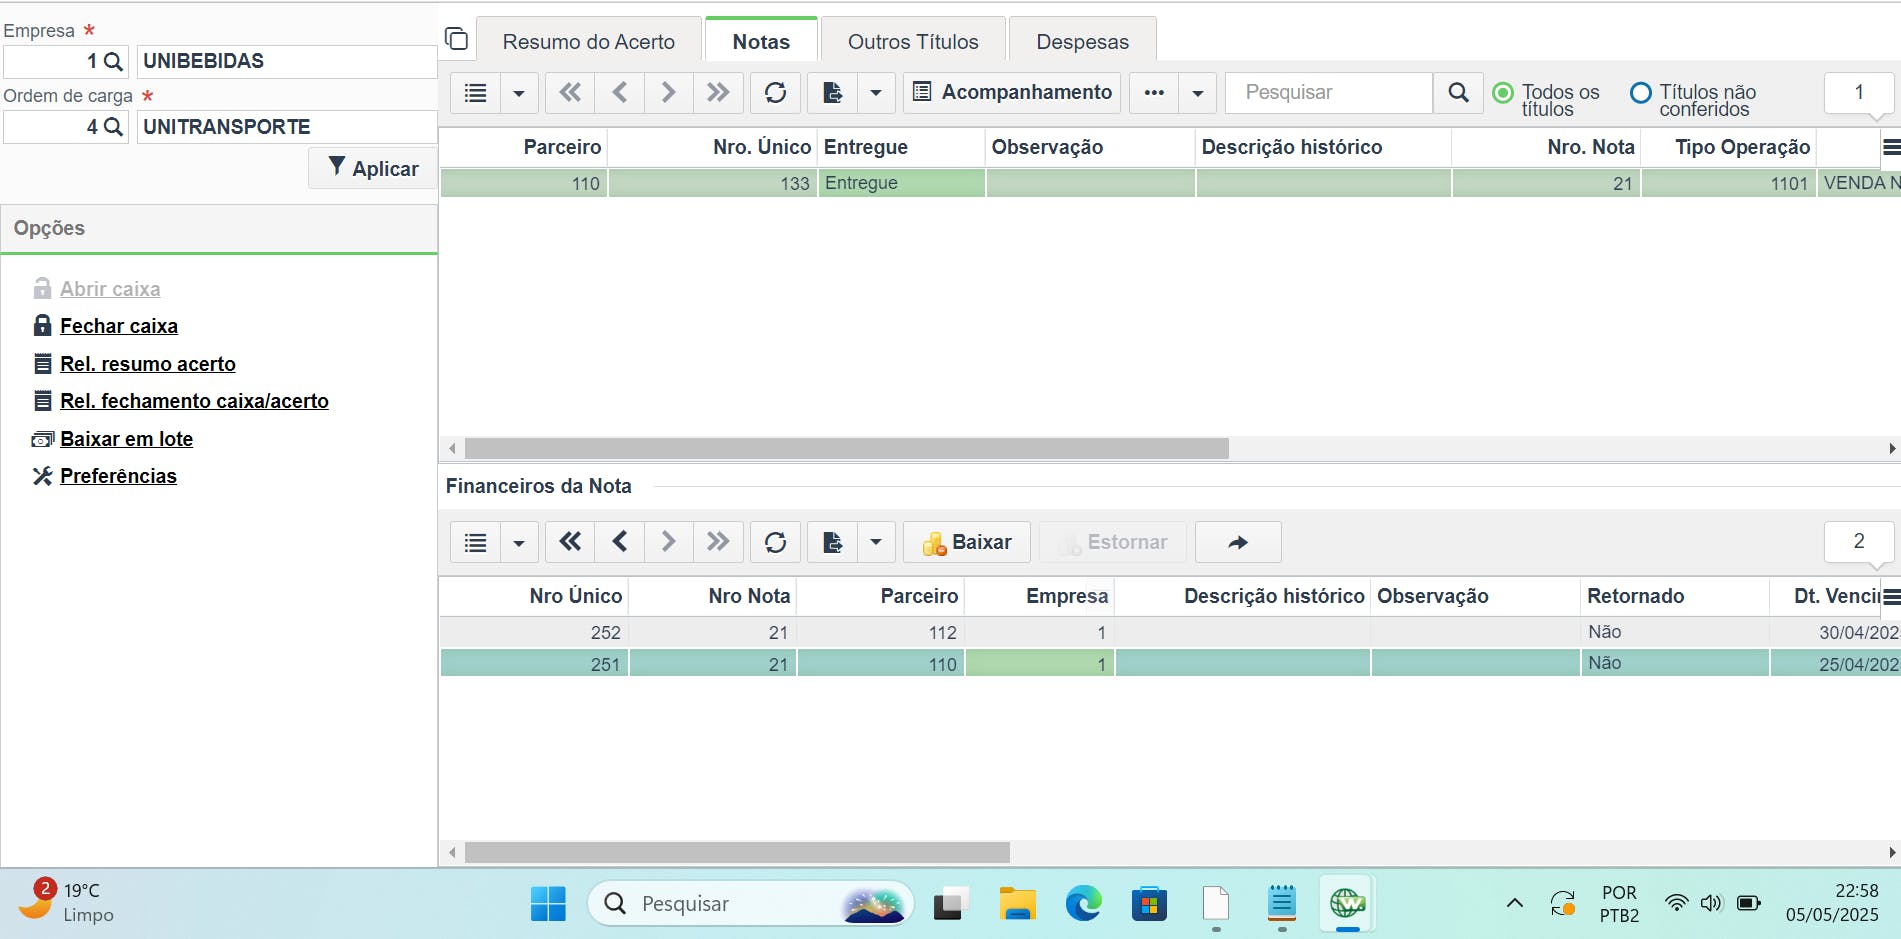Open Rel. fechamento caixa/acerto link
This screenshot has height=939, width=1901.
[x=194, y=401]
